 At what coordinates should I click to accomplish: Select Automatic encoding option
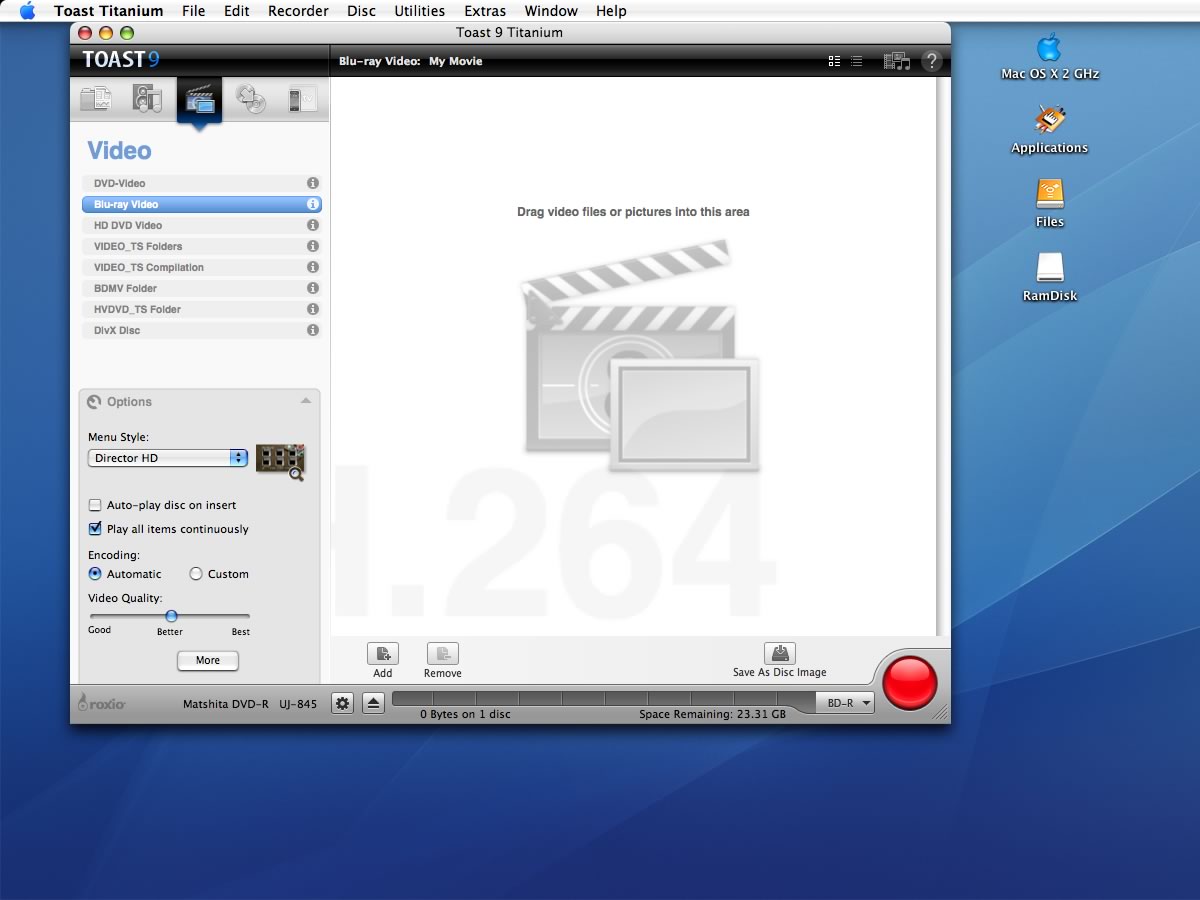tap(95, 574)
